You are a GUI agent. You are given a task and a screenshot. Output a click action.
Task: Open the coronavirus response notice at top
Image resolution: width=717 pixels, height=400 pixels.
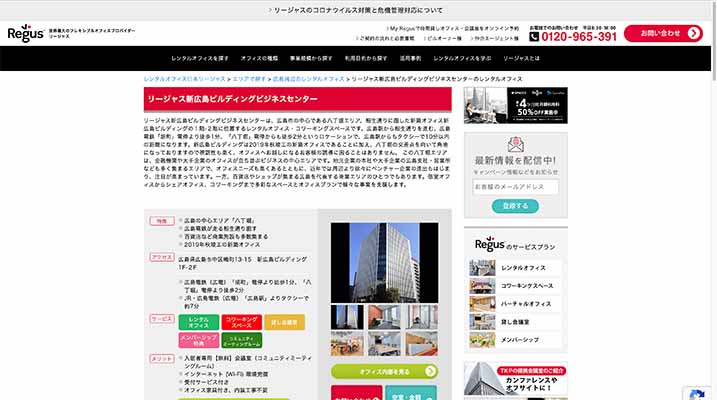pyautogui.click(x=355, y=10)
